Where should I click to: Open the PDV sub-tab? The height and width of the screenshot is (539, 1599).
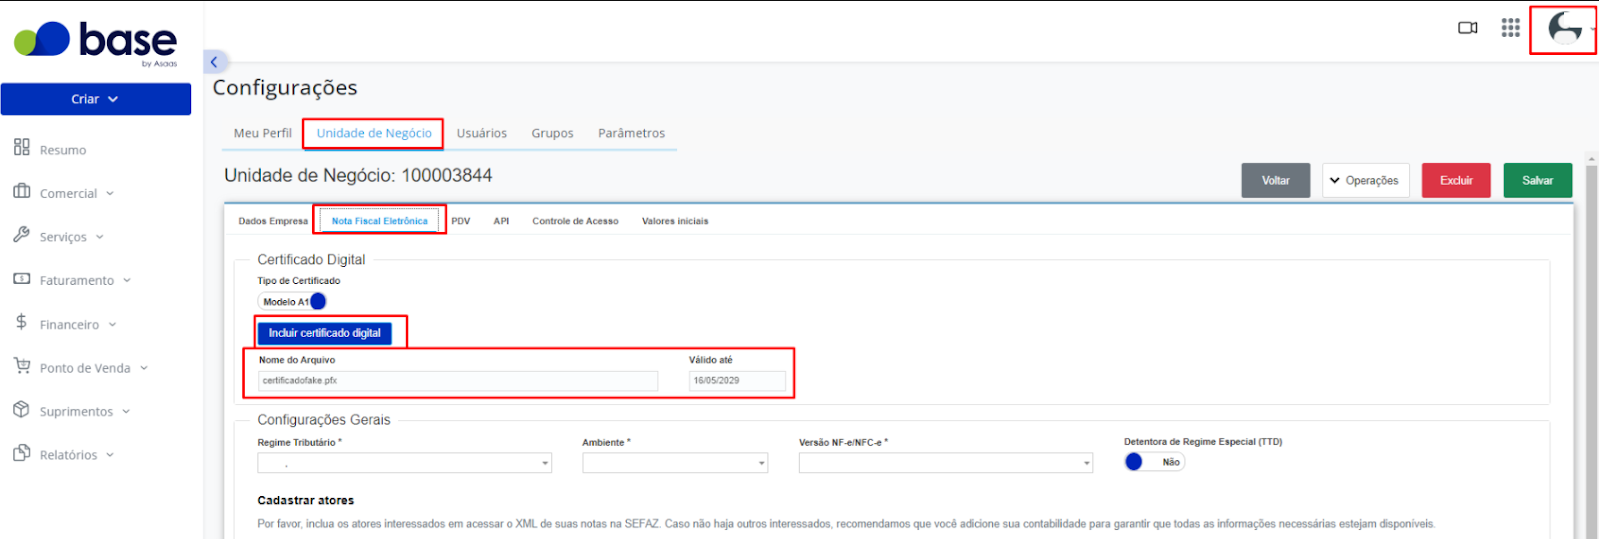click(461, 221)
